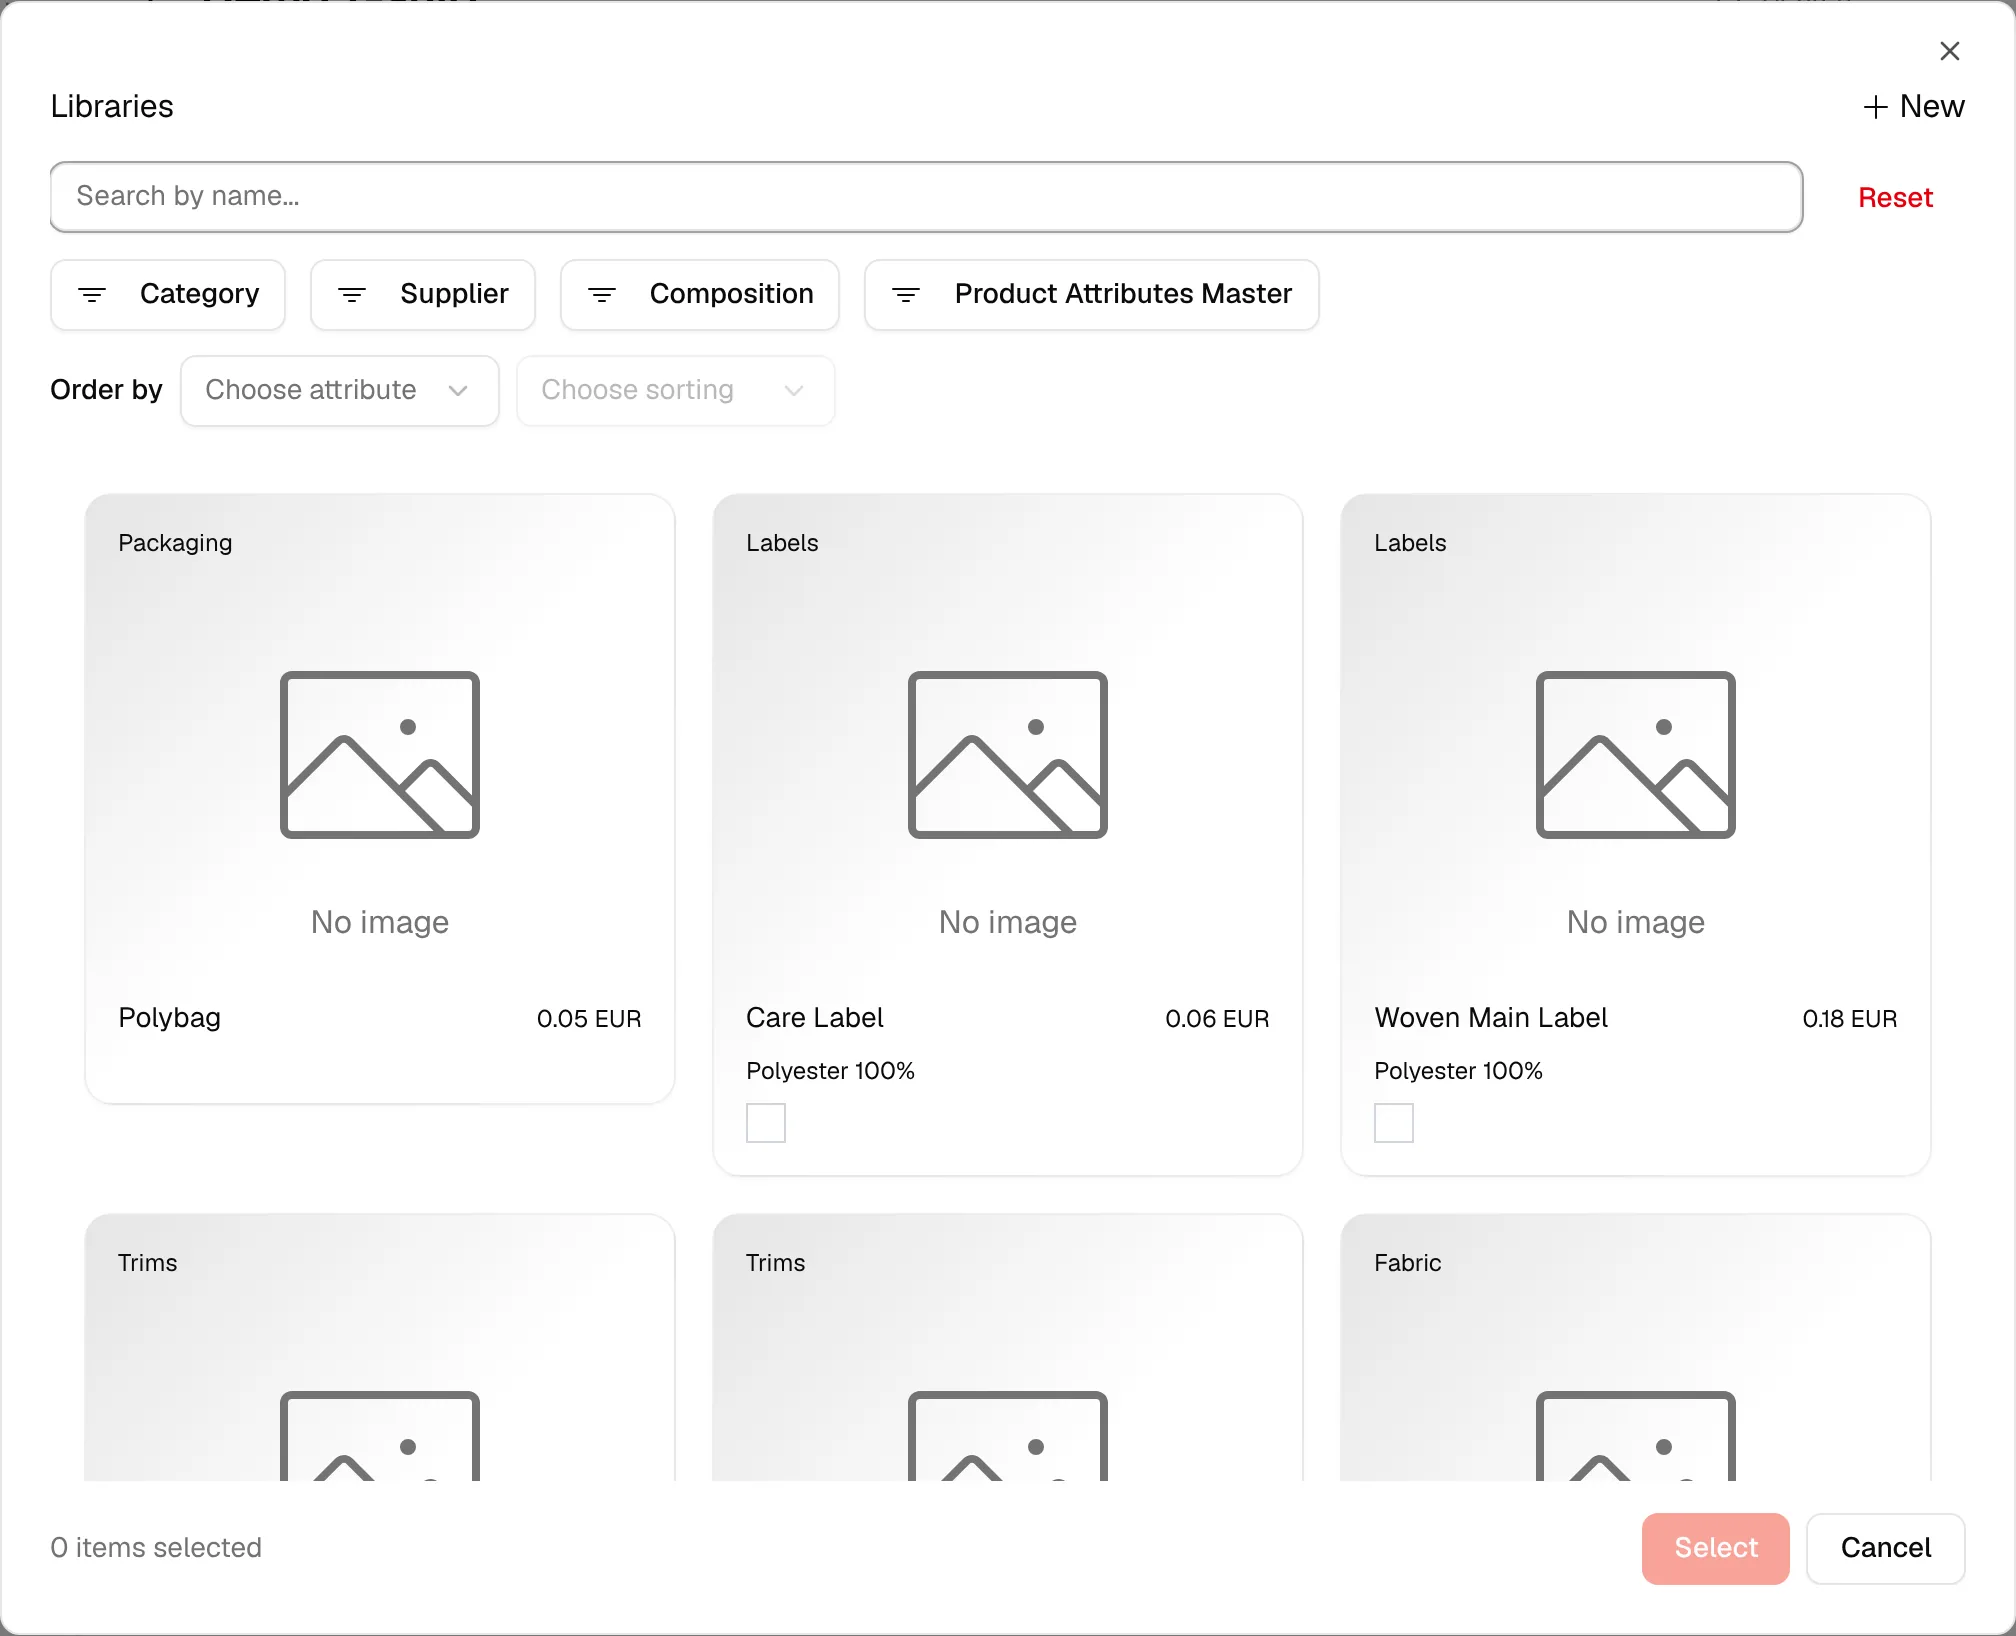Open the Fabric card in the bottom row
This screenshot has width=2016, height=1636.
(1636, 1348)
